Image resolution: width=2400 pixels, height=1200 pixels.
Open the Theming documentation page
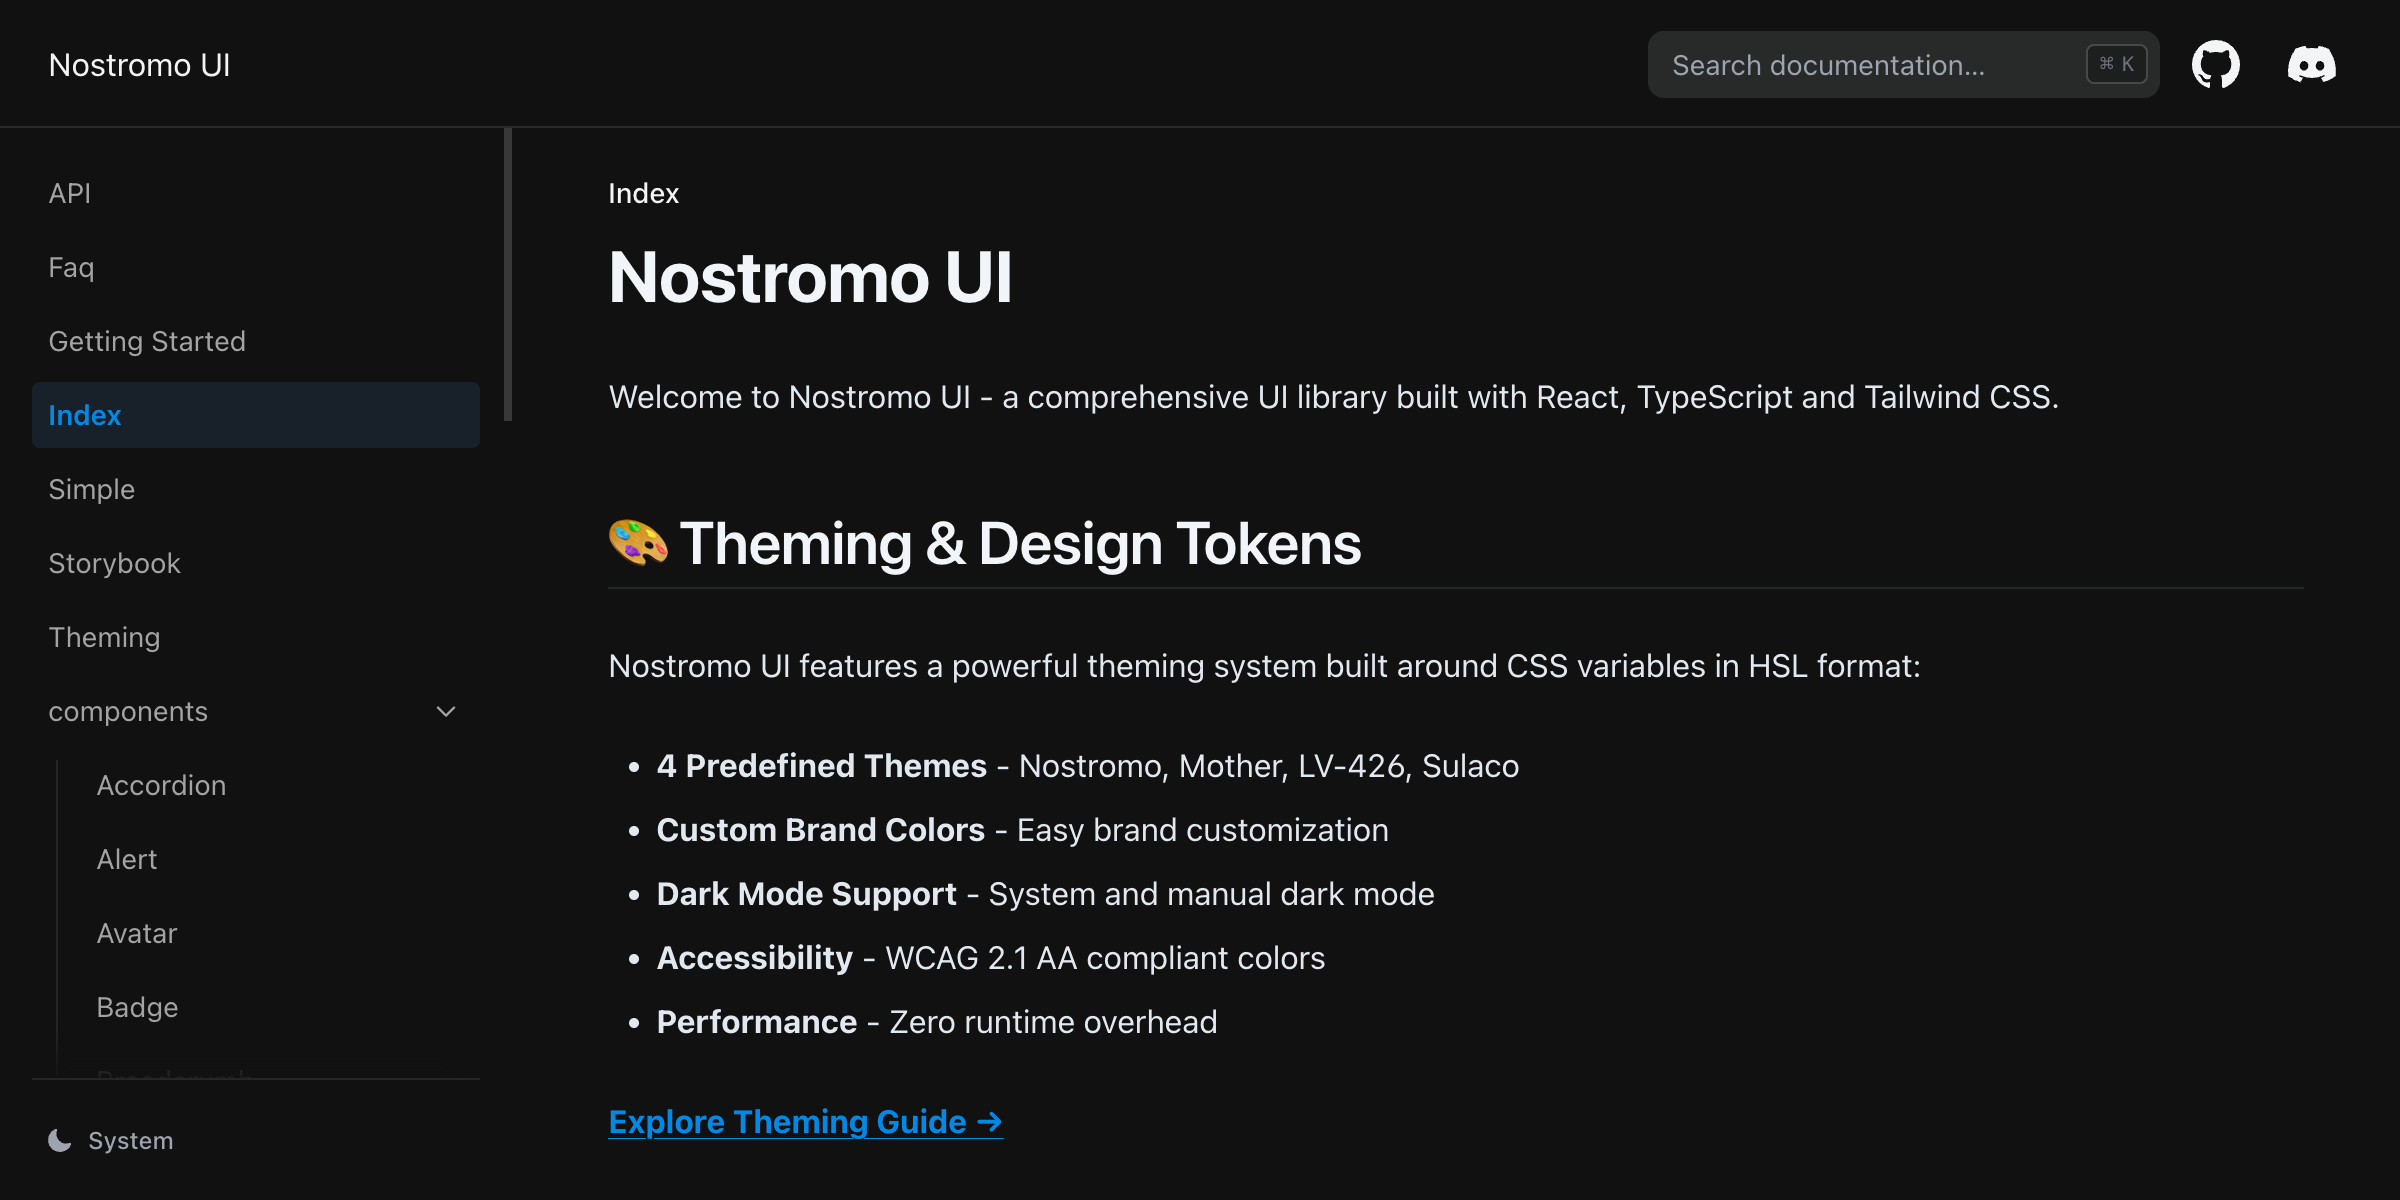click(x=104, y=636)
